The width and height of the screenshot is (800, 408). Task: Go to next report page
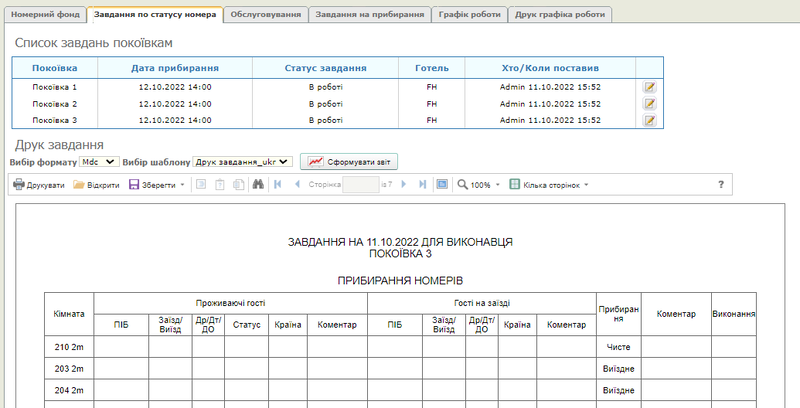click(404, 185)
